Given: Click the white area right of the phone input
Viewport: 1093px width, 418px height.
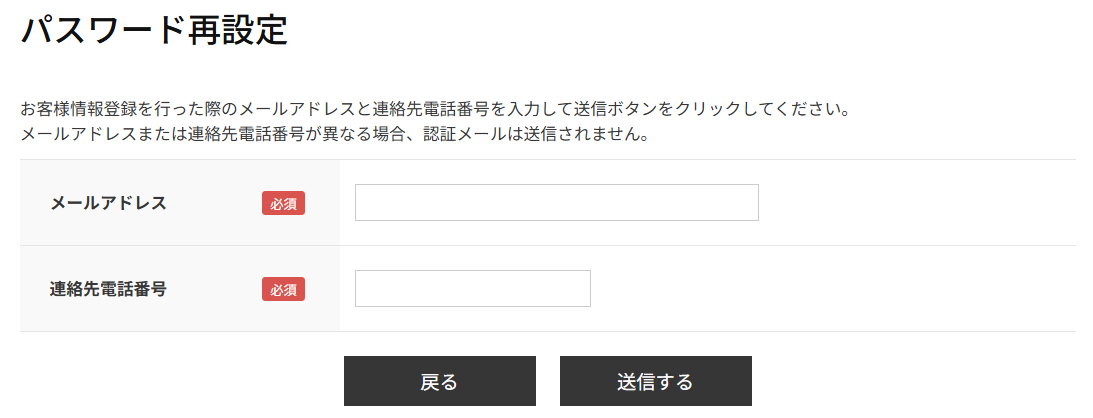Looking at the screenshot, I should (x=830, y=288).
